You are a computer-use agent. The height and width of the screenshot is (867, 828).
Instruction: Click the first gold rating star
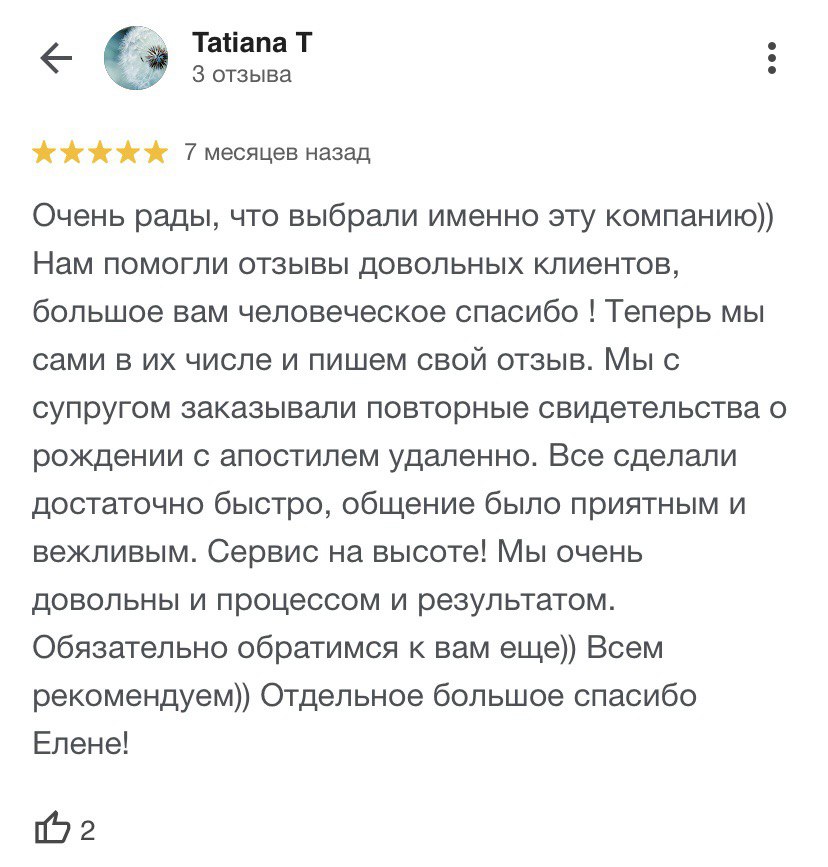(44, 152)
